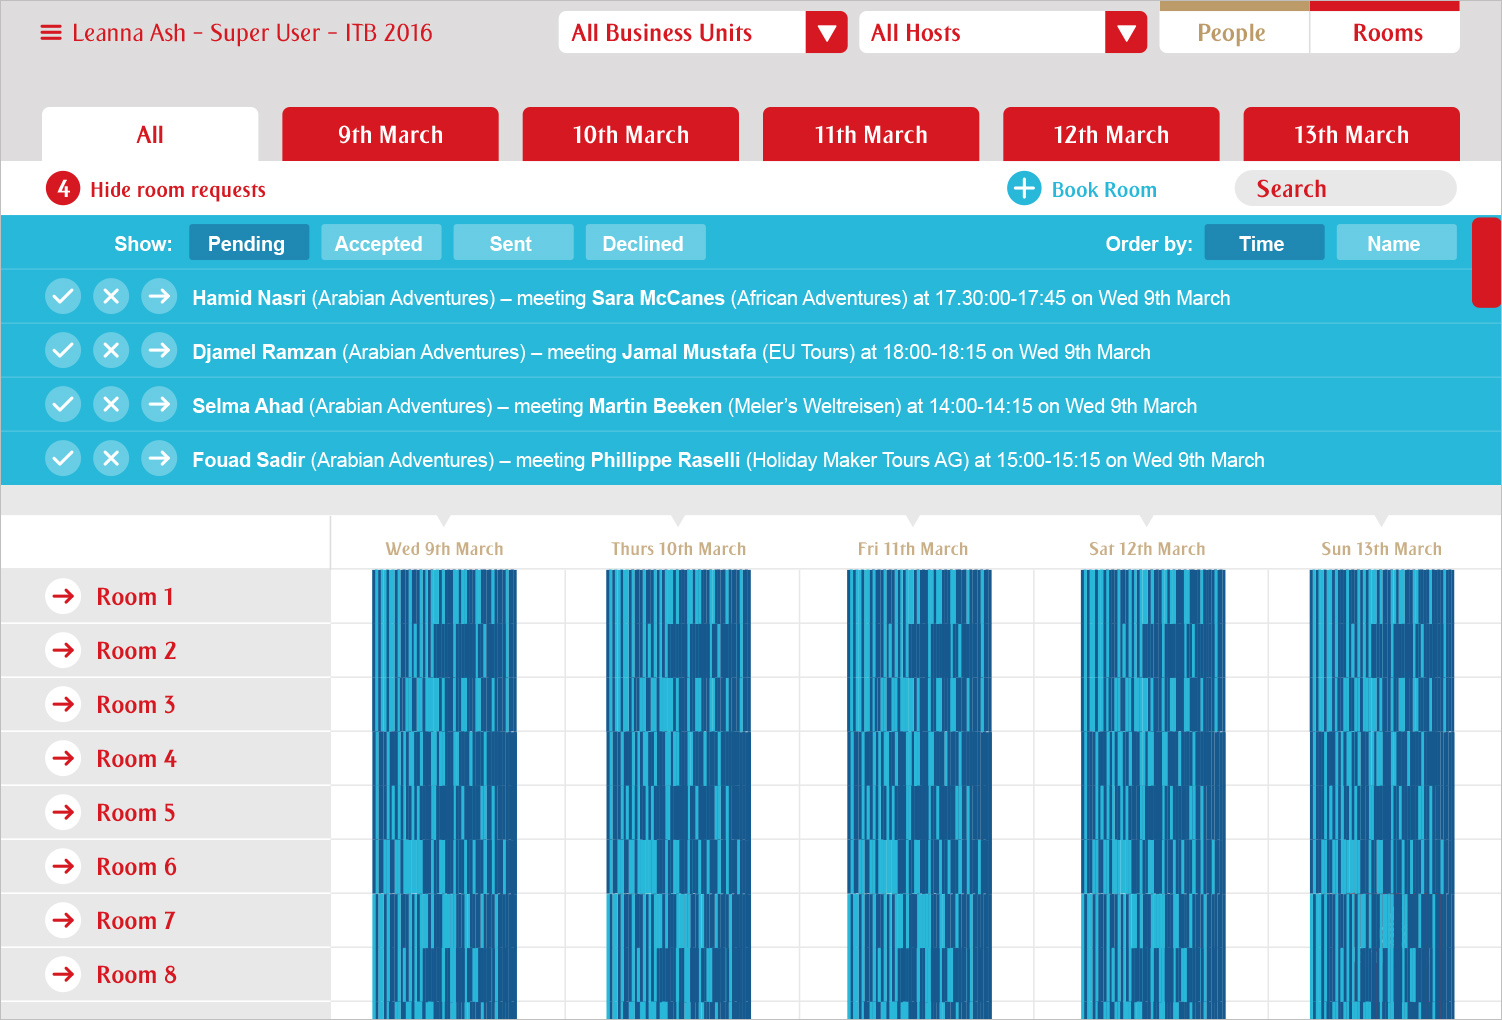Open Room 5 arrow icon
This screenshot has width=1502, height=1020.
pyautogui.click(x=64, y=813)
